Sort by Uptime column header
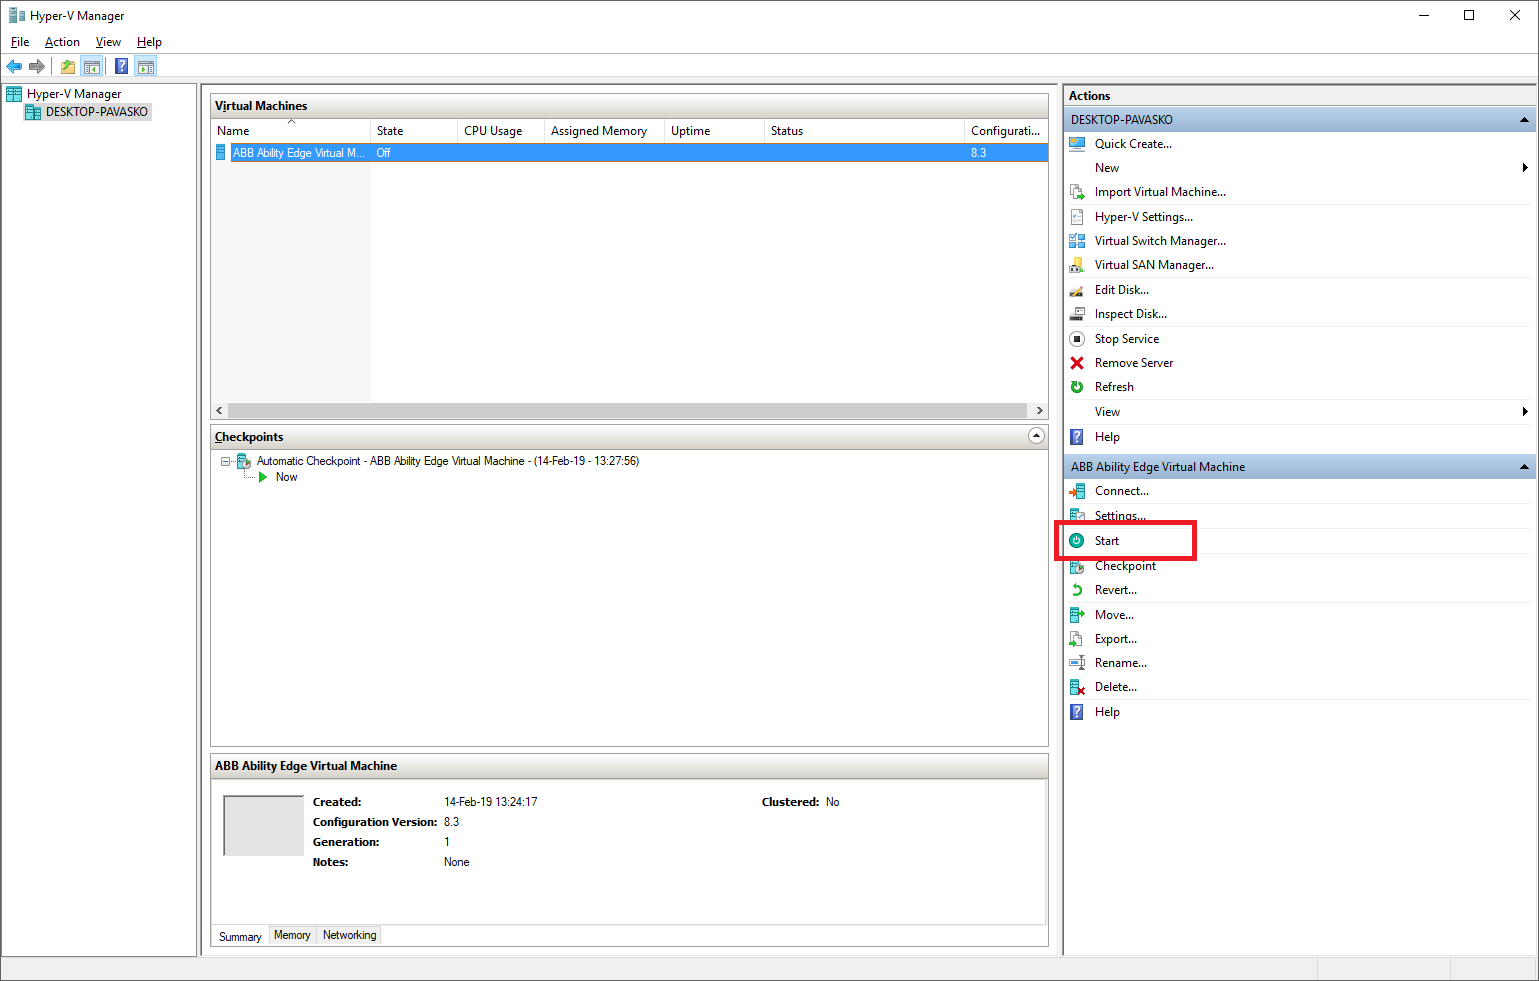 (714, 131)
